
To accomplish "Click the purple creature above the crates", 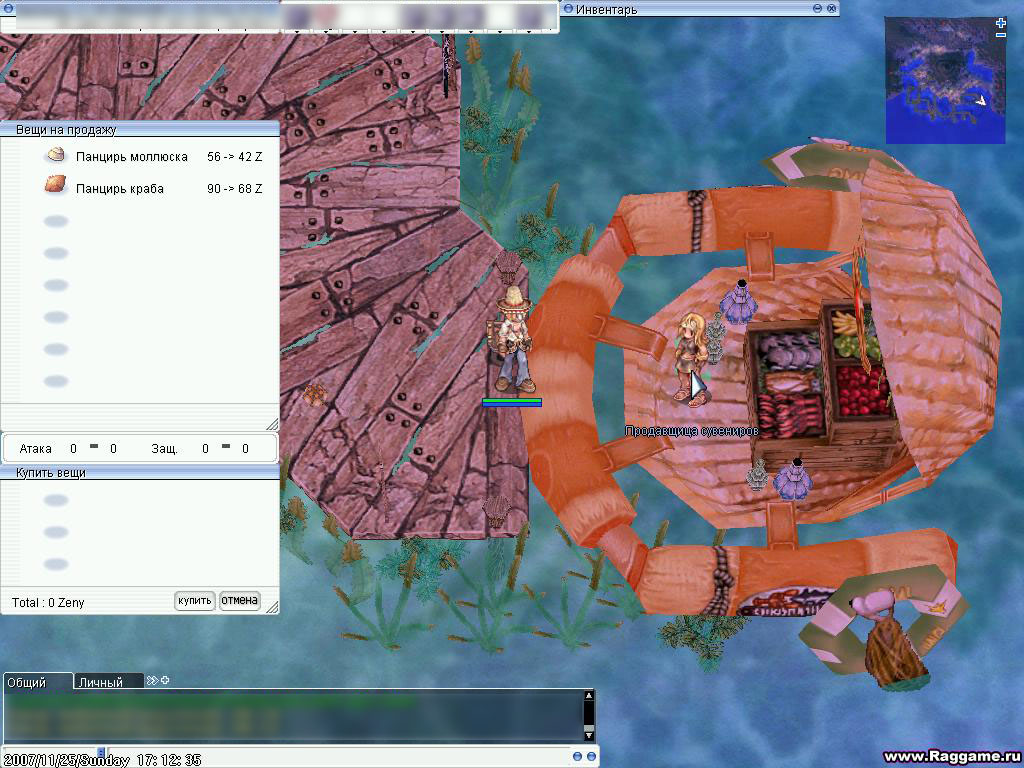I will tap(739, 303).
